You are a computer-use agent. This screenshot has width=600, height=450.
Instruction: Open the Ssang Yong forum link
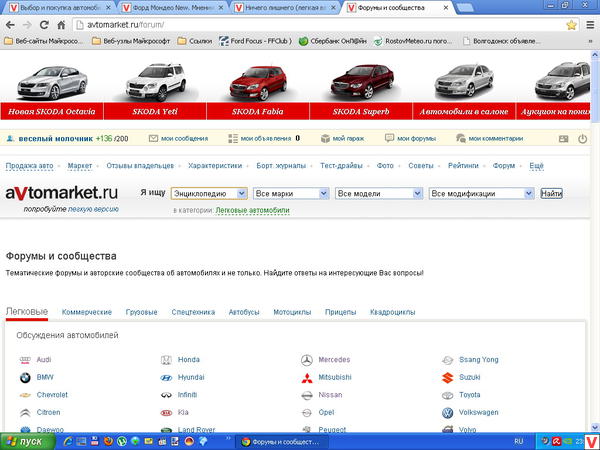click(479, 360)
